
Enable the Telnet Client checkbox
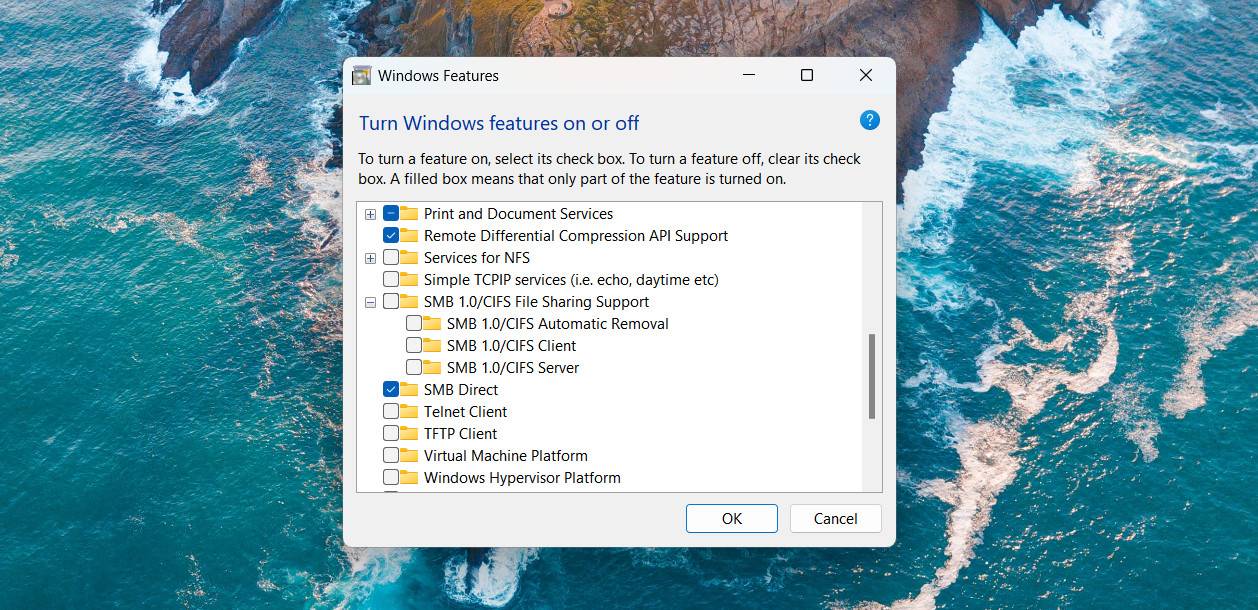391,411
